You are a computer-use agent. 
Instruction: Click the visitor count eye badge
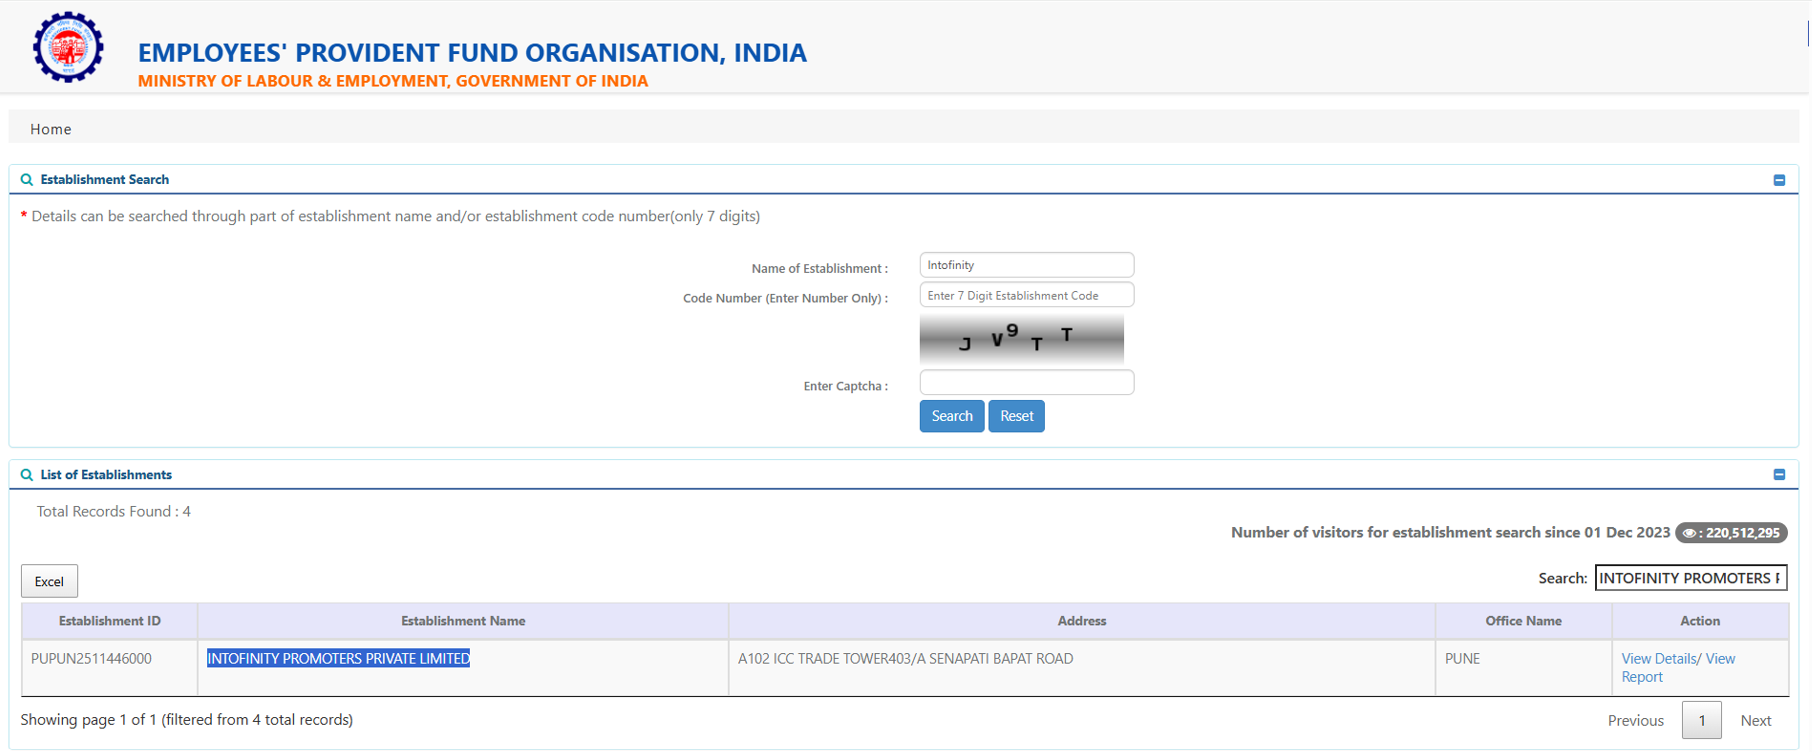(x=1731, y=533)
